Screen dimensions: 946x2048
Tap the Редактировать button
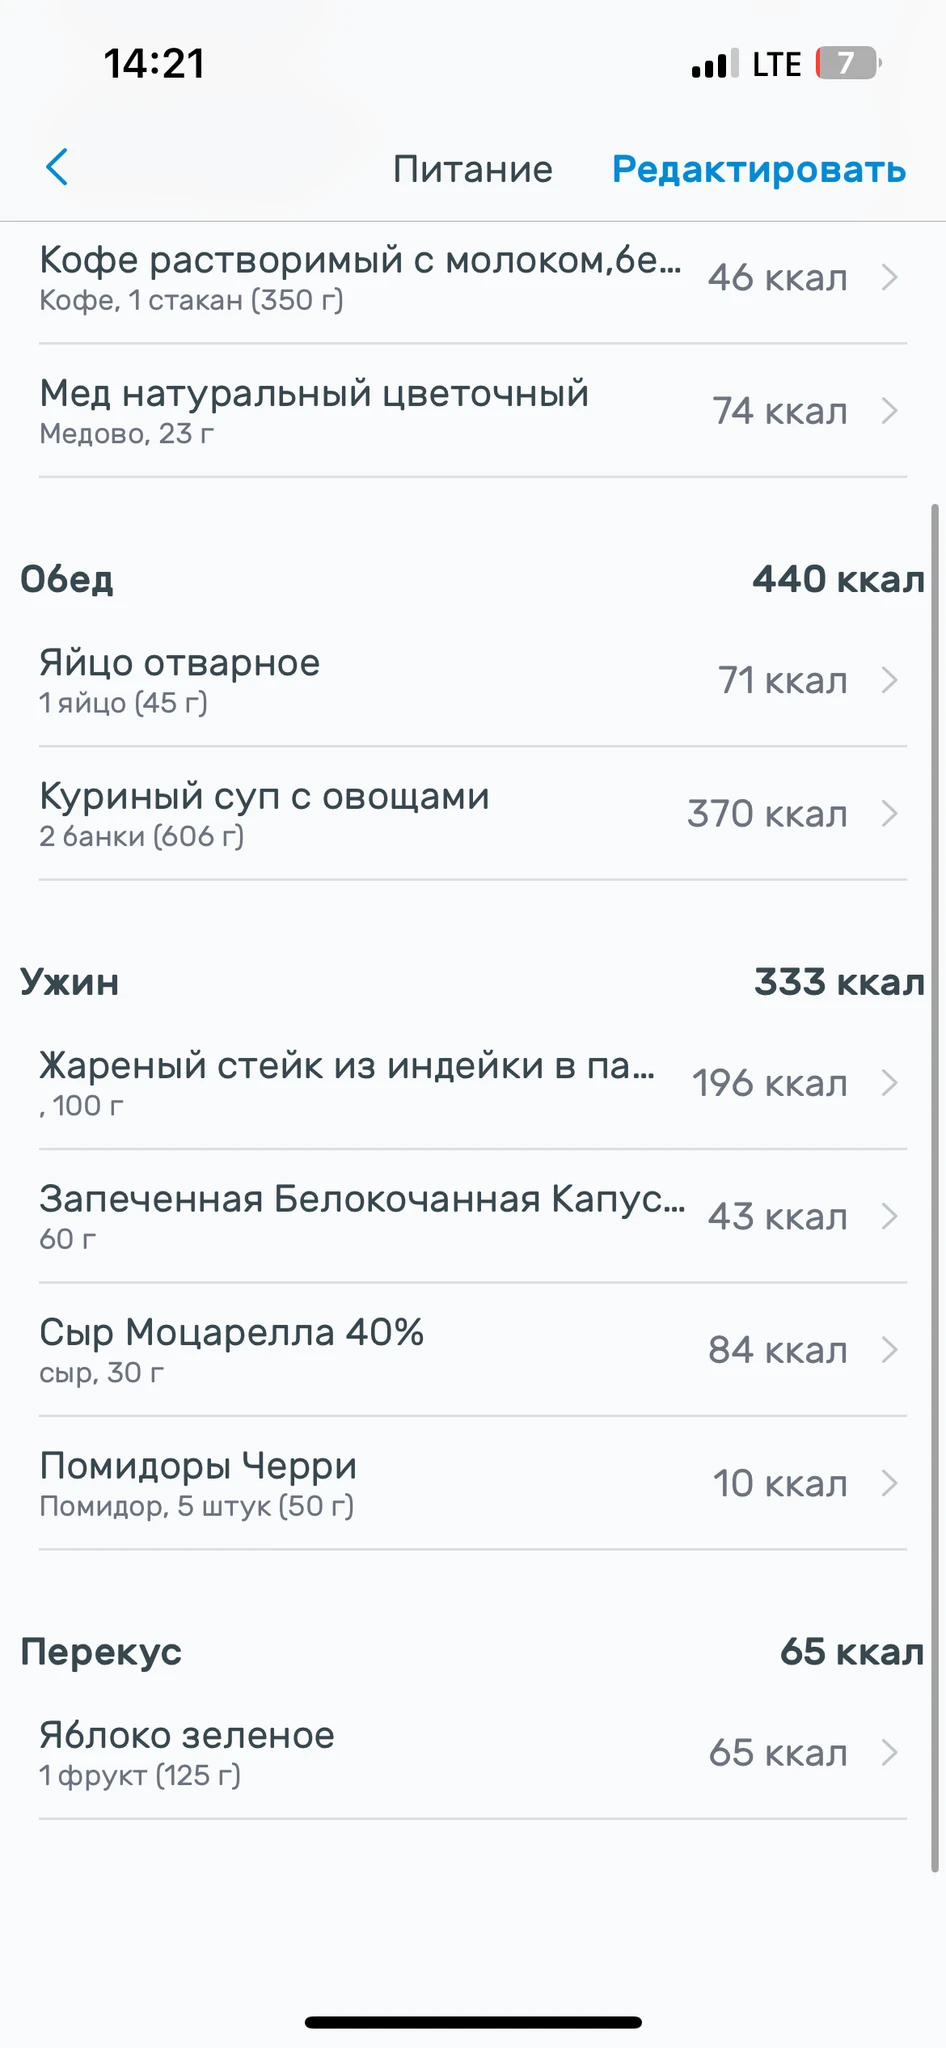[x=758, y=169]
